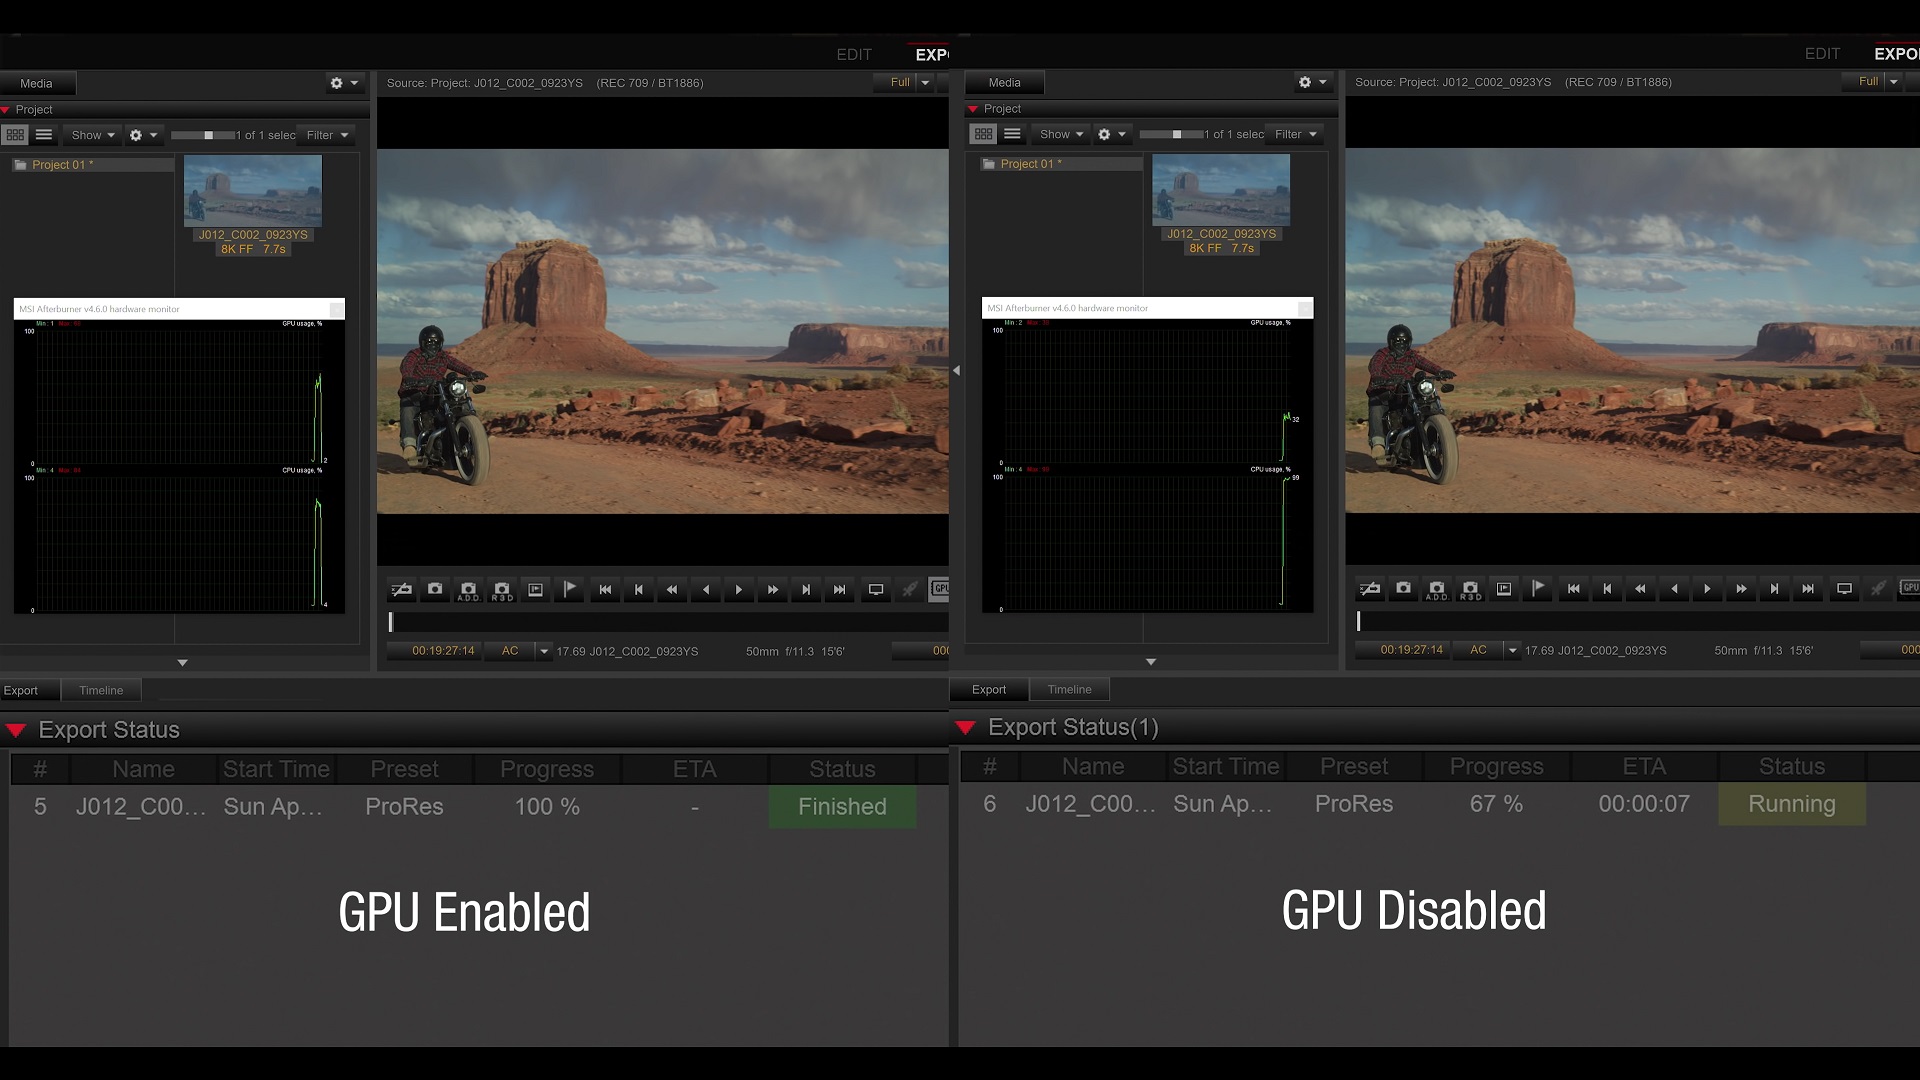The height and width of the screenshot is (1080, 1920).
Task: Select the J012_C002_0923YS clip thumbnail
Action: pos(253,190)
